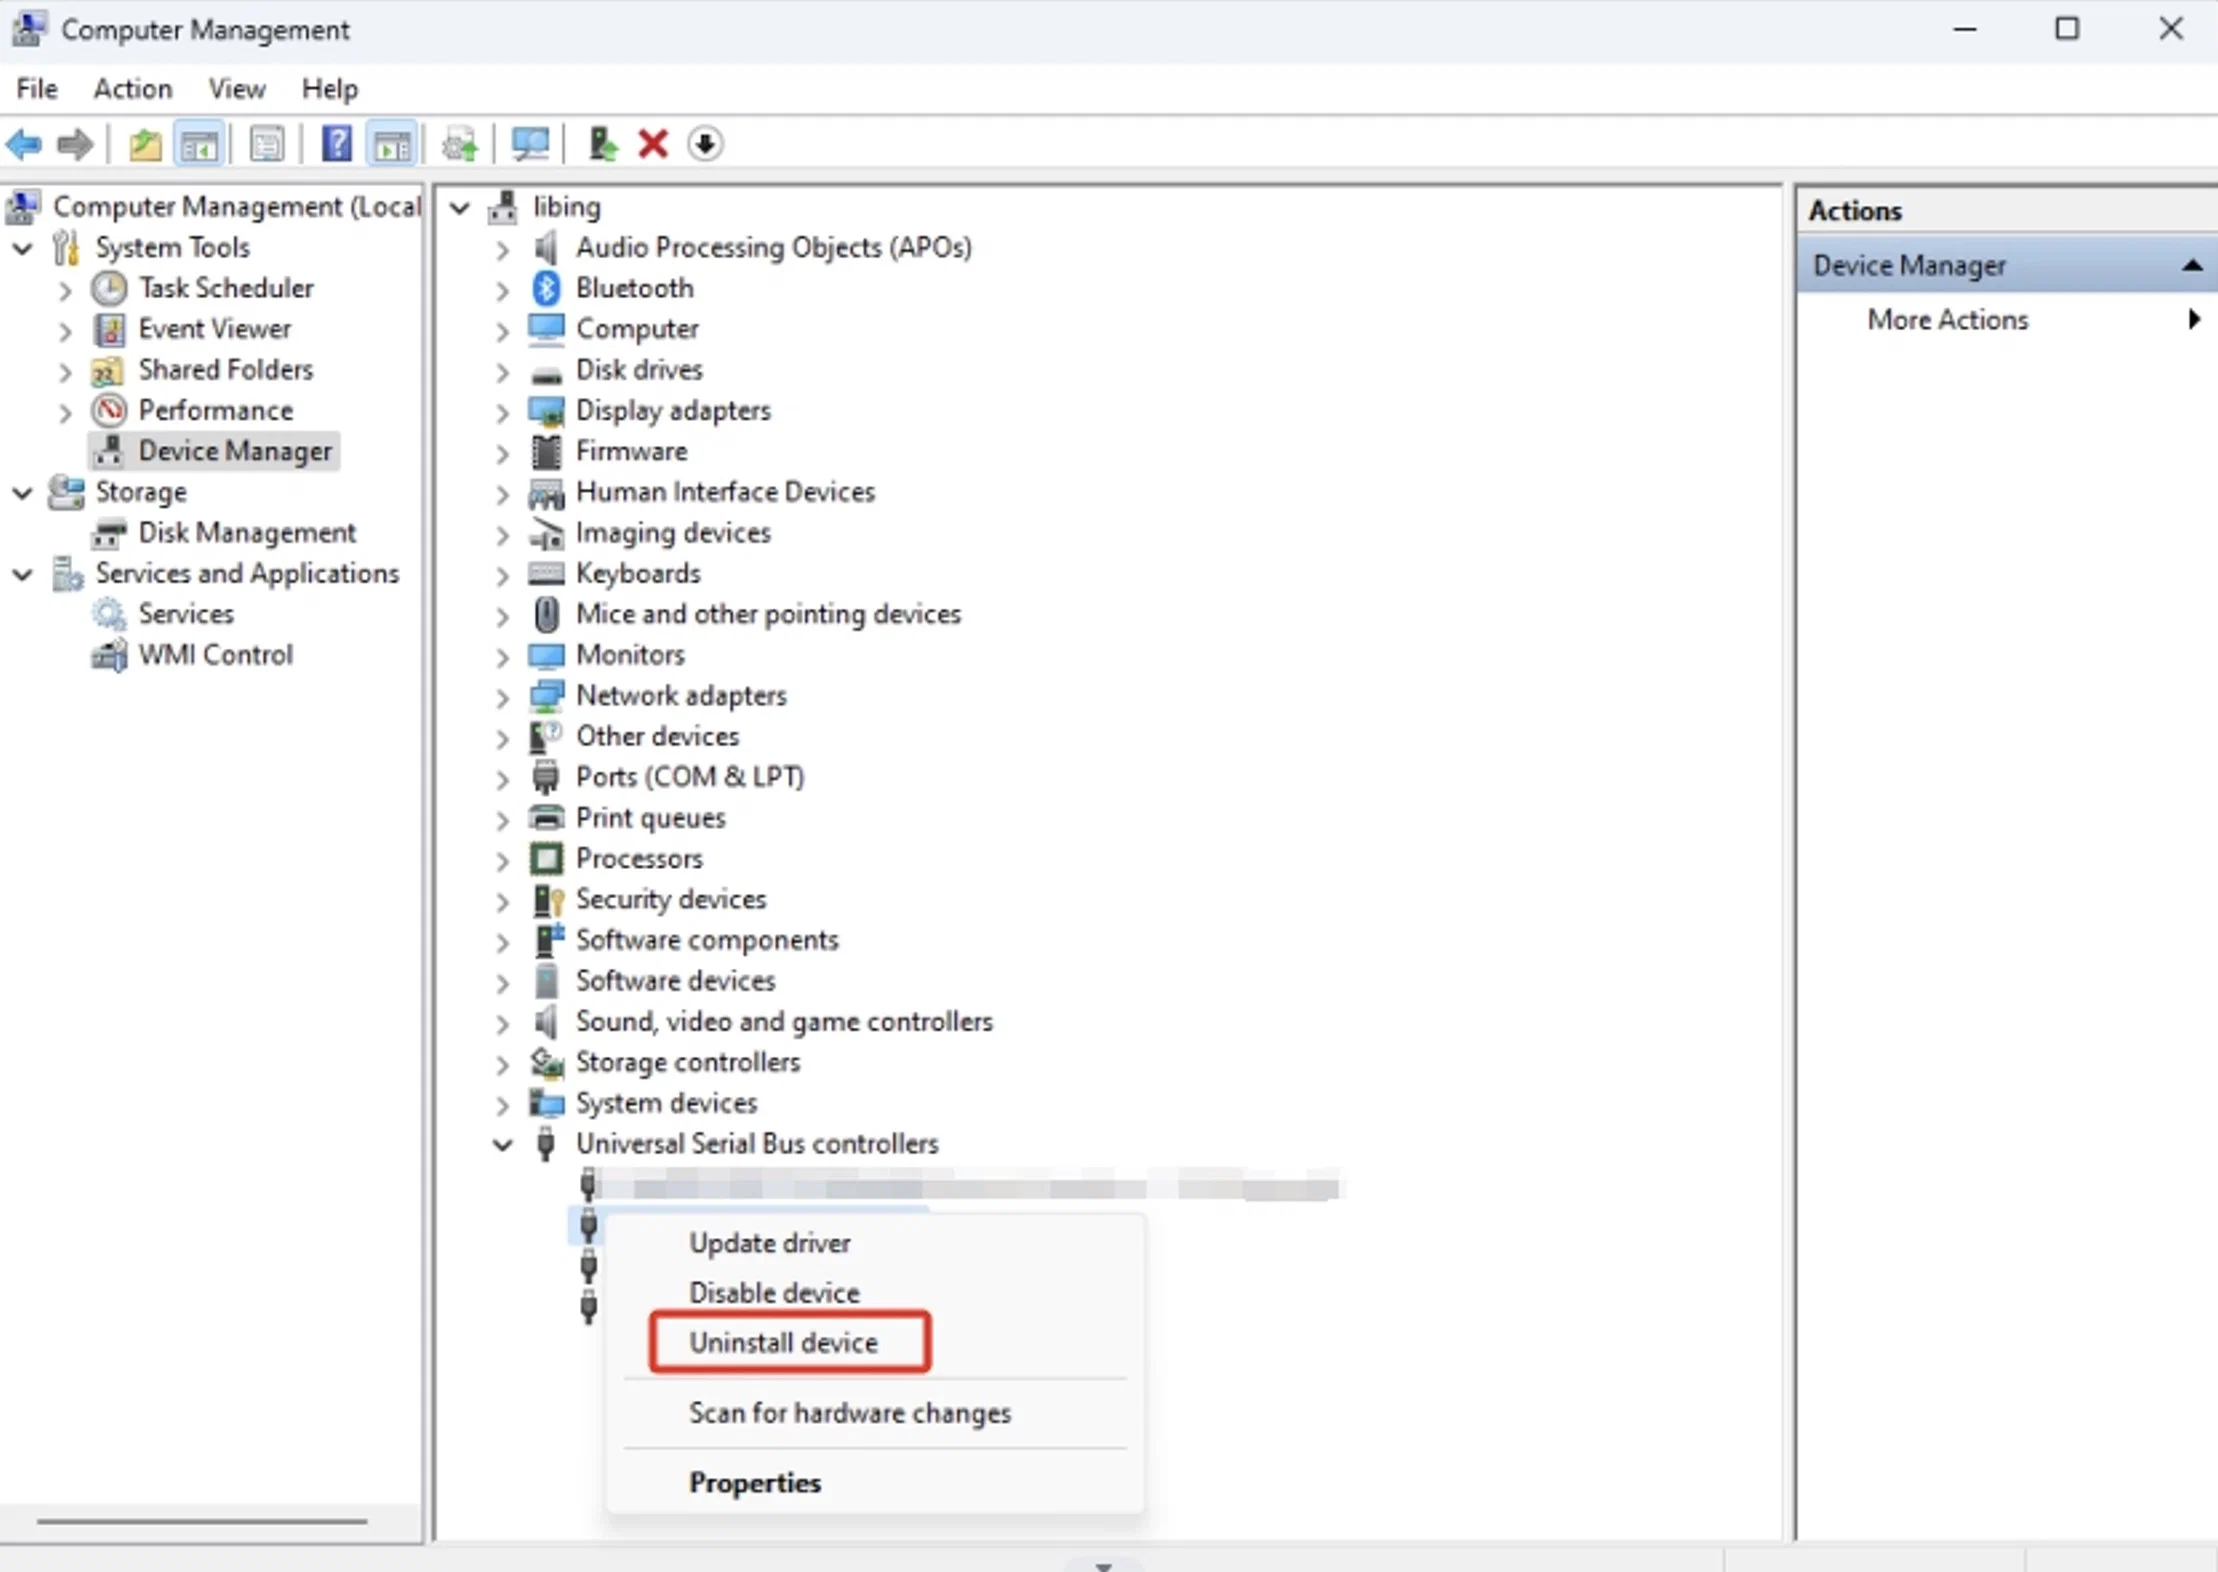Choose Update driver from context menu
The image size is (2218, 1572).
coord(770,1243)
